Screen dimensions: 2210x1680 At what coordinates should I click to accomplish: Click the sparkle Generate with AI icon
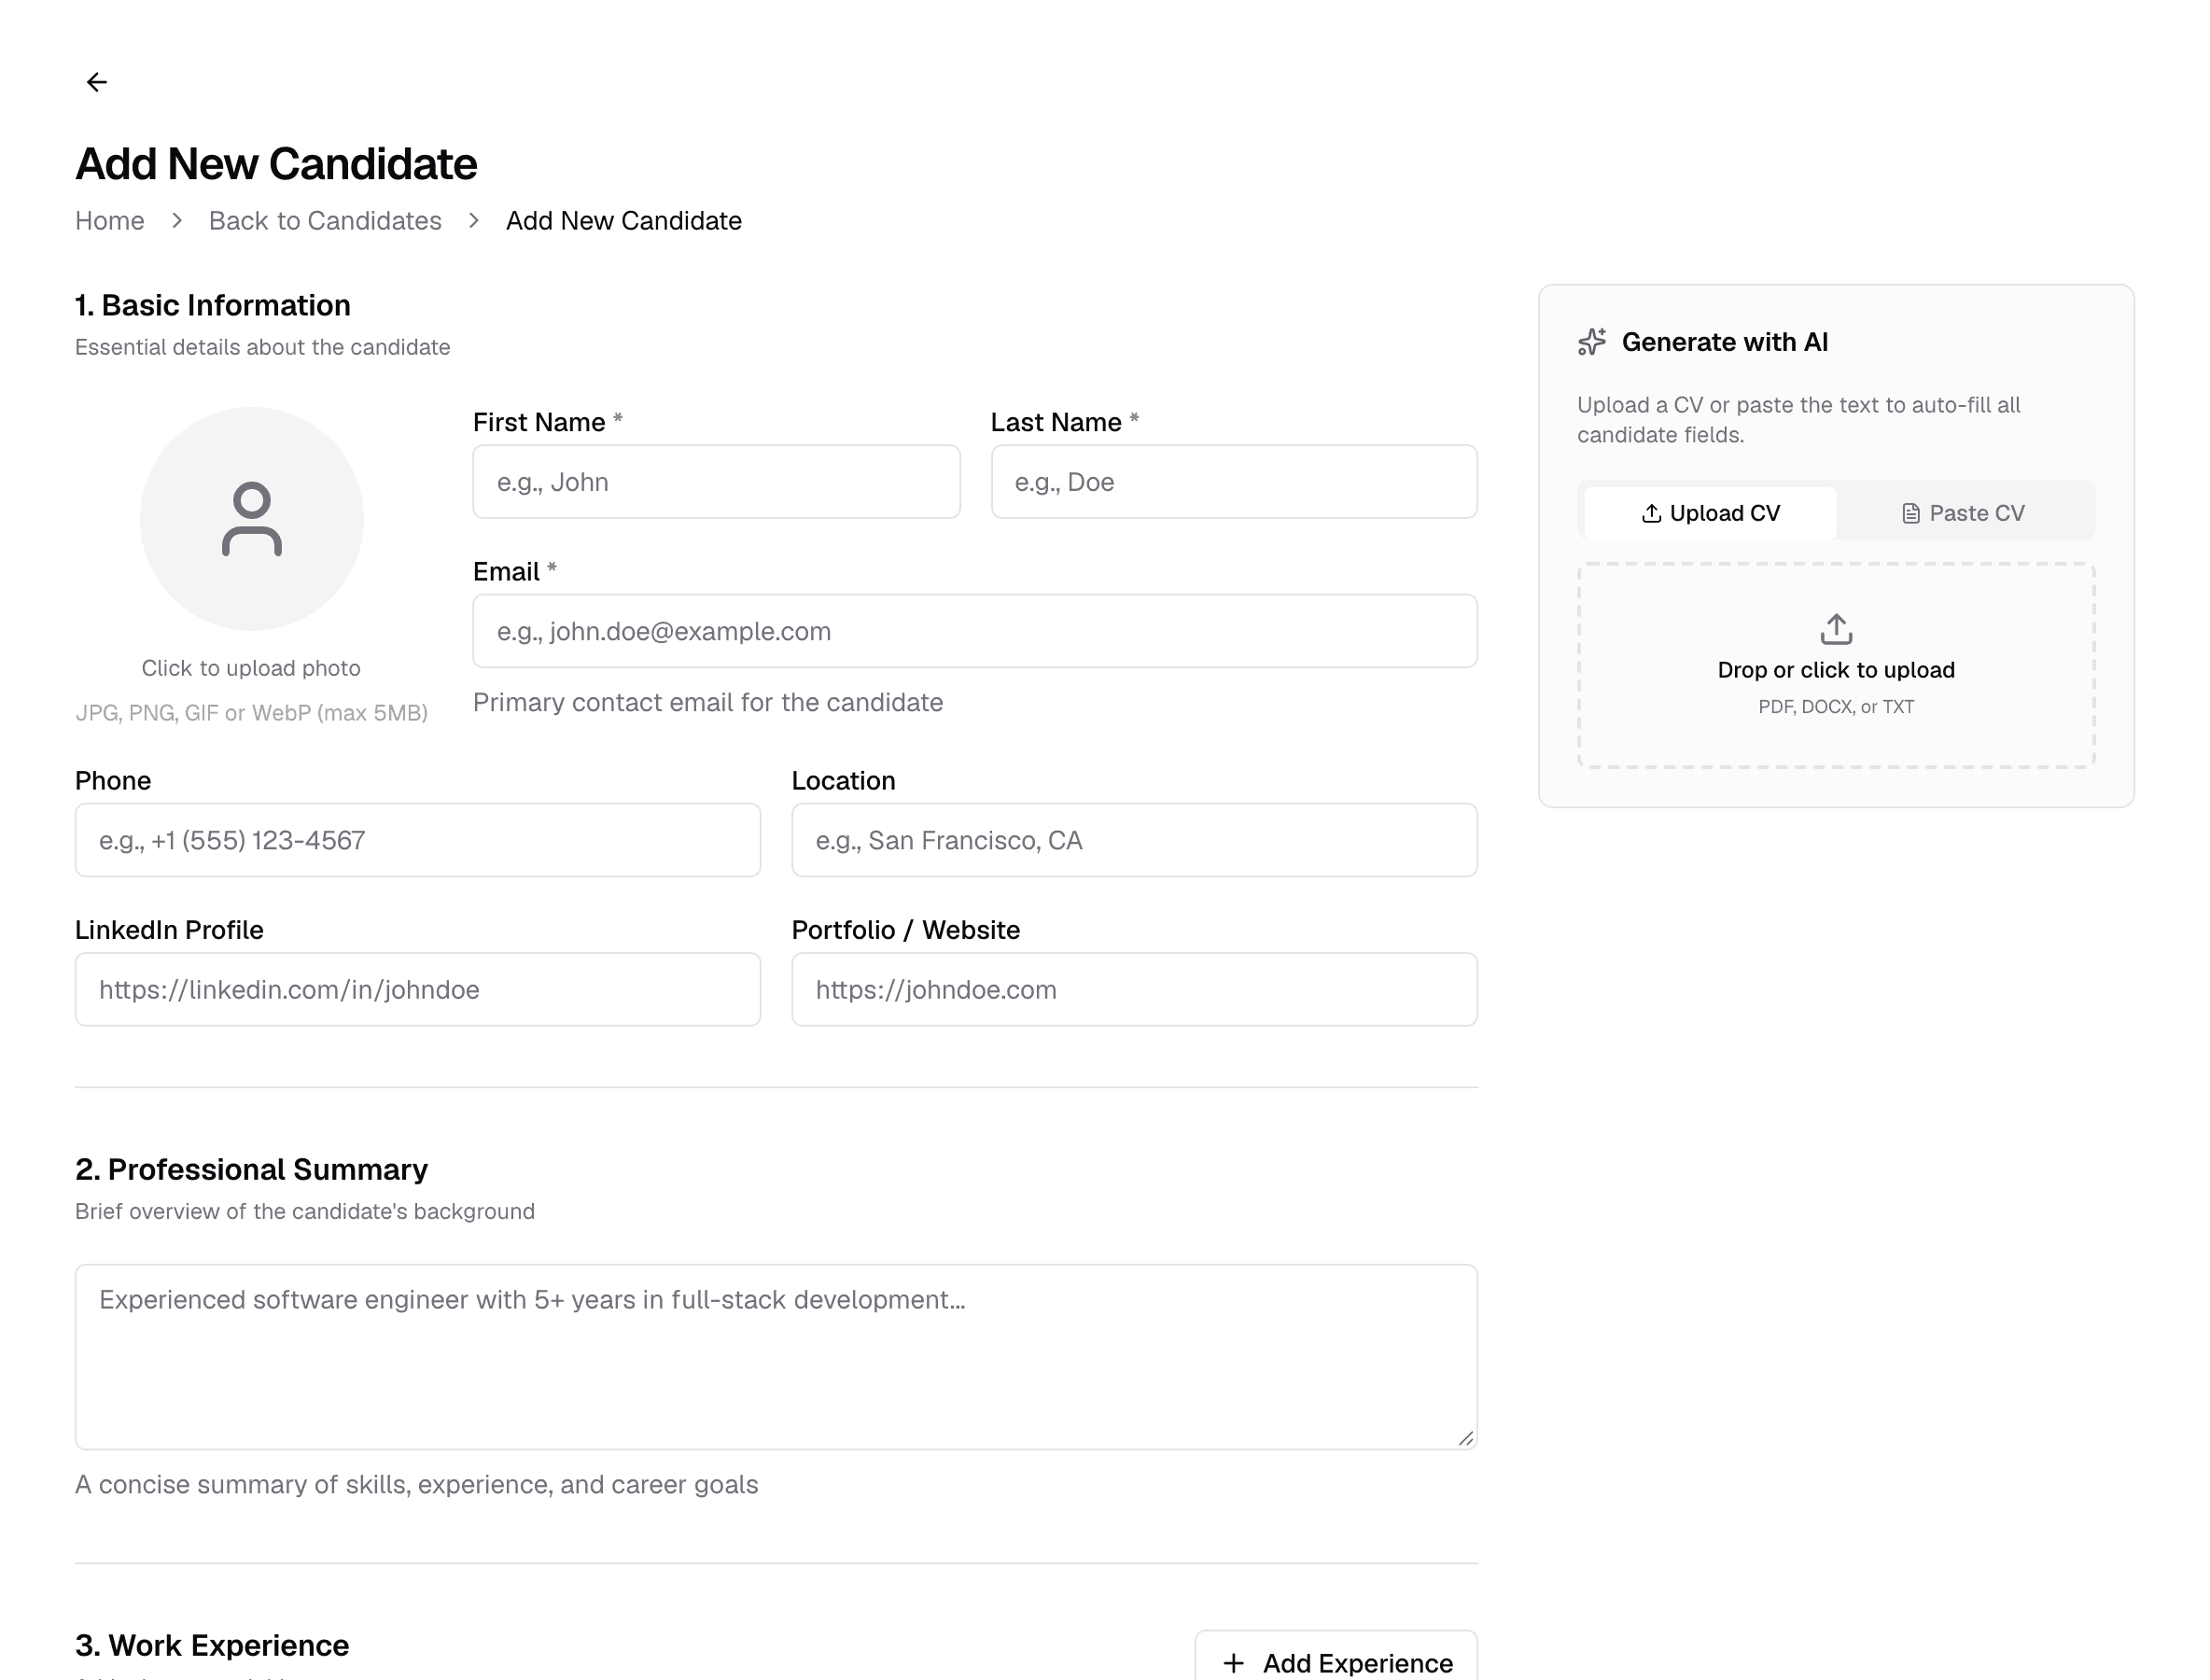tap(1592, 342)
